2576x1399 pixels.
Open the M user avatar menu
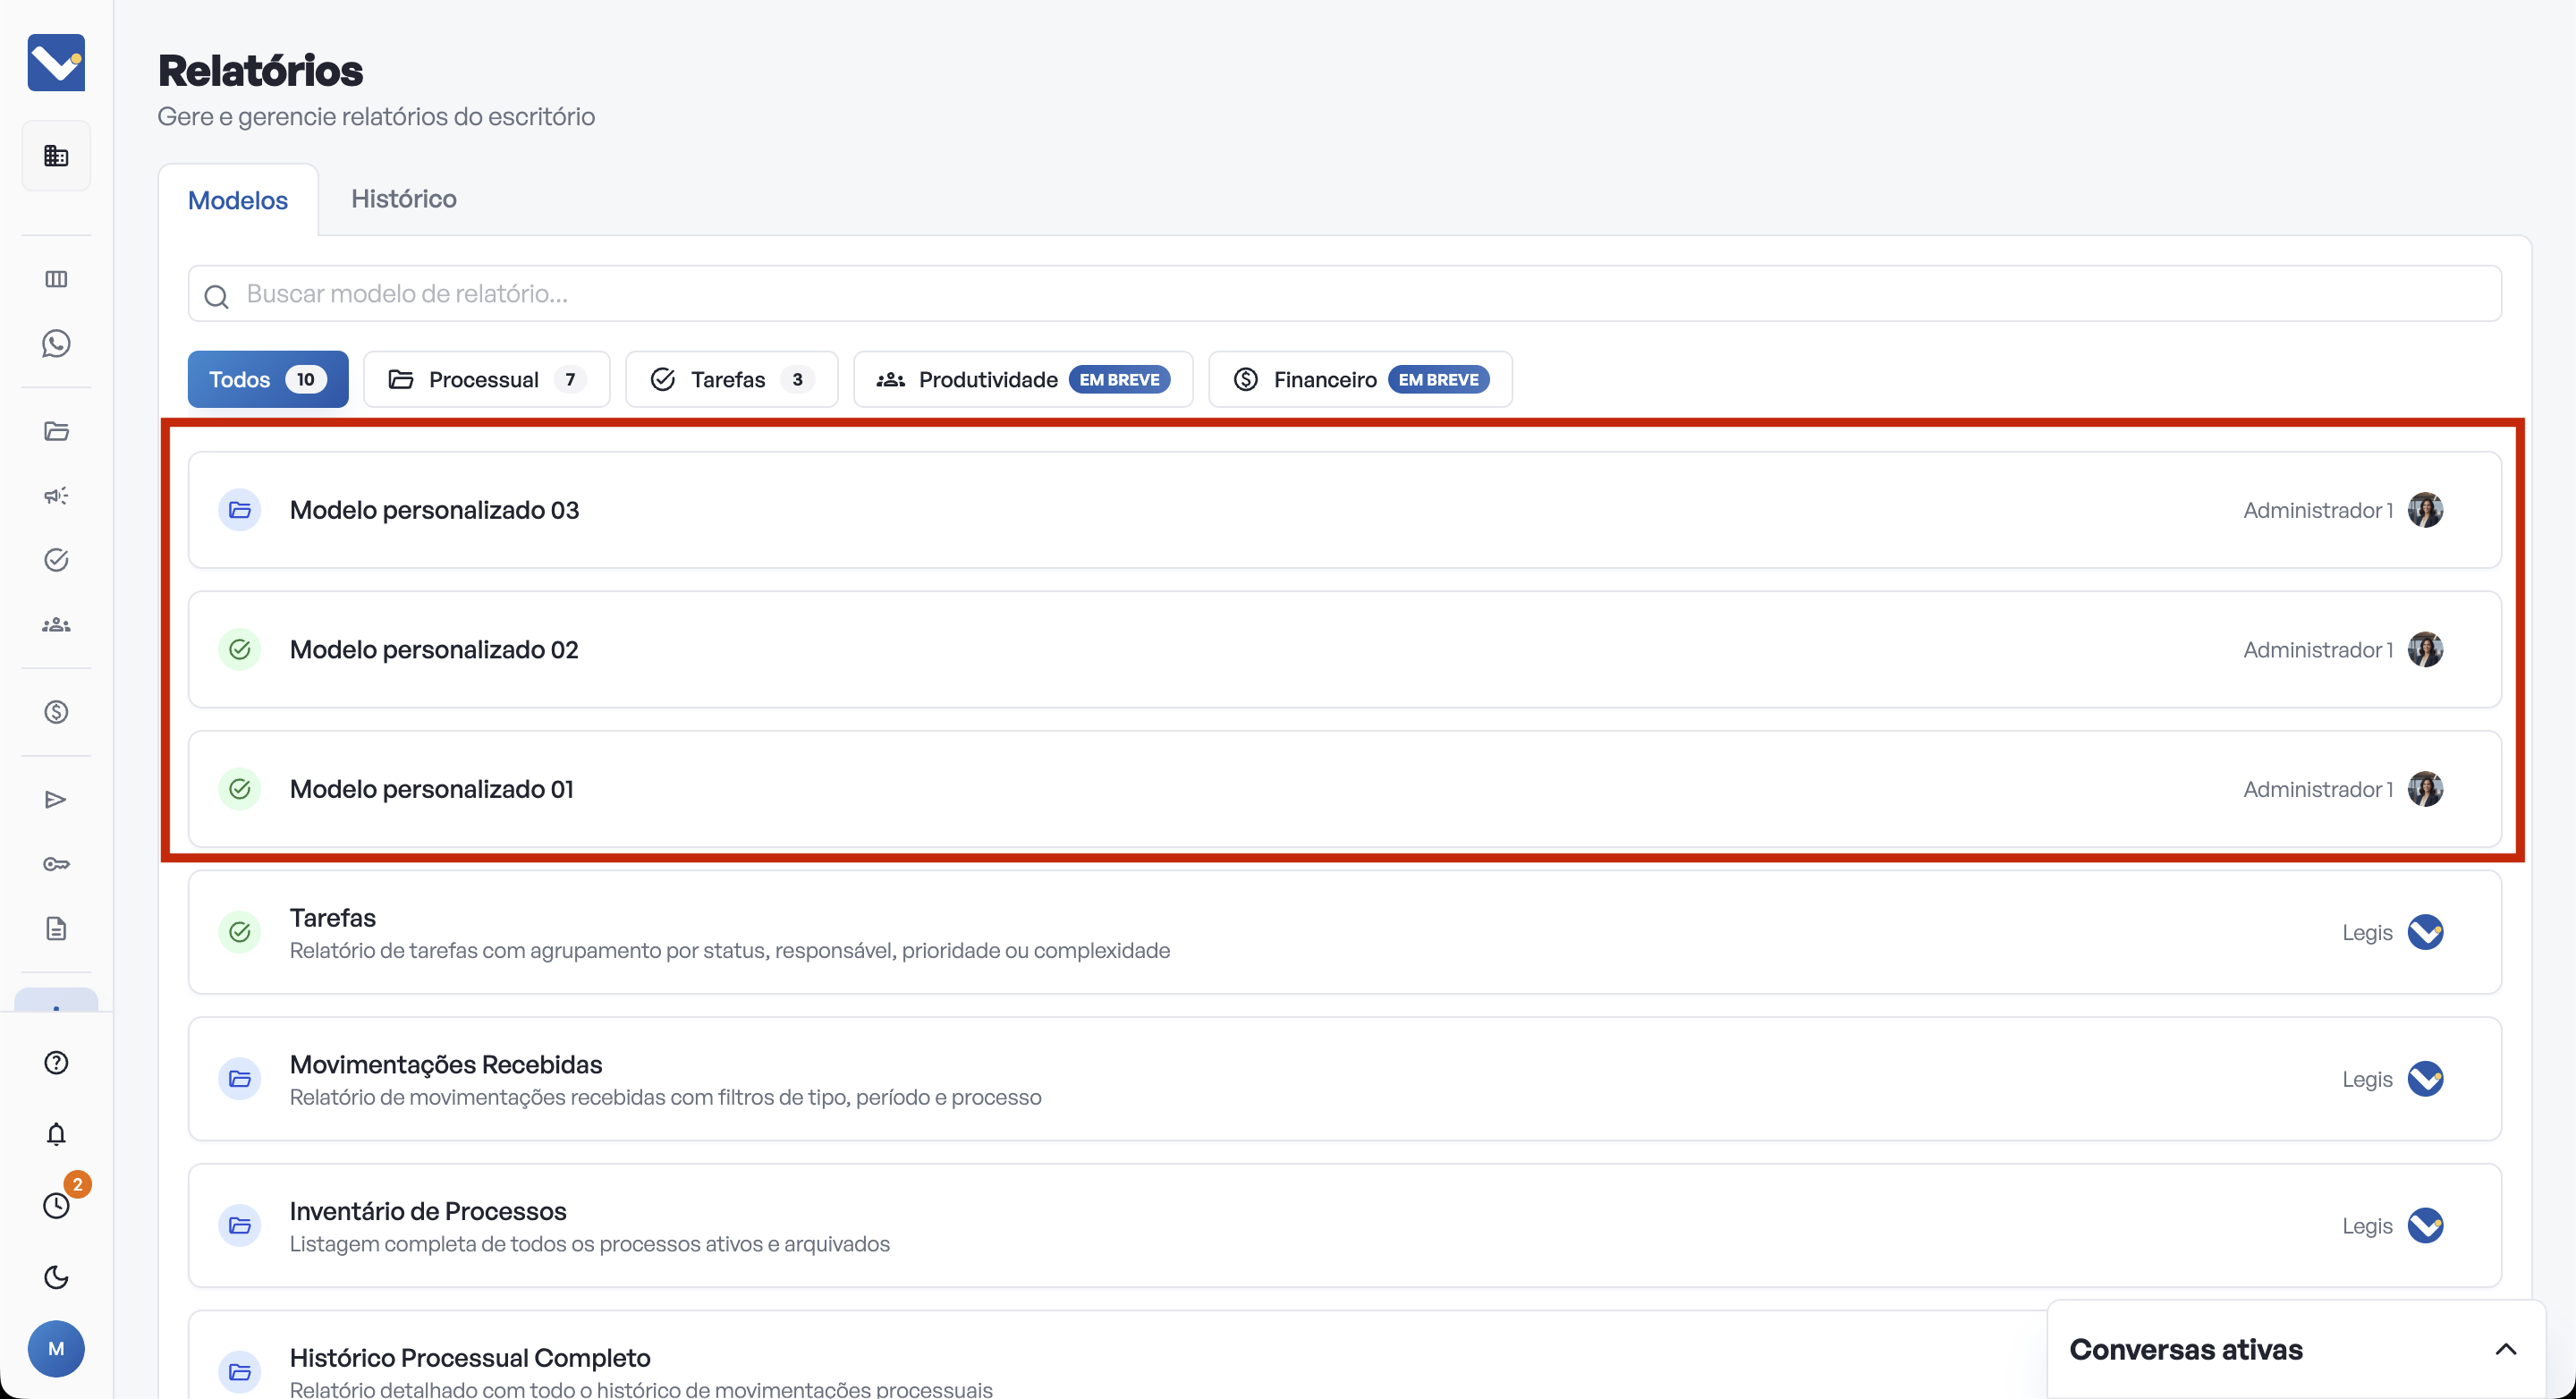click(x=56, y=1348)
